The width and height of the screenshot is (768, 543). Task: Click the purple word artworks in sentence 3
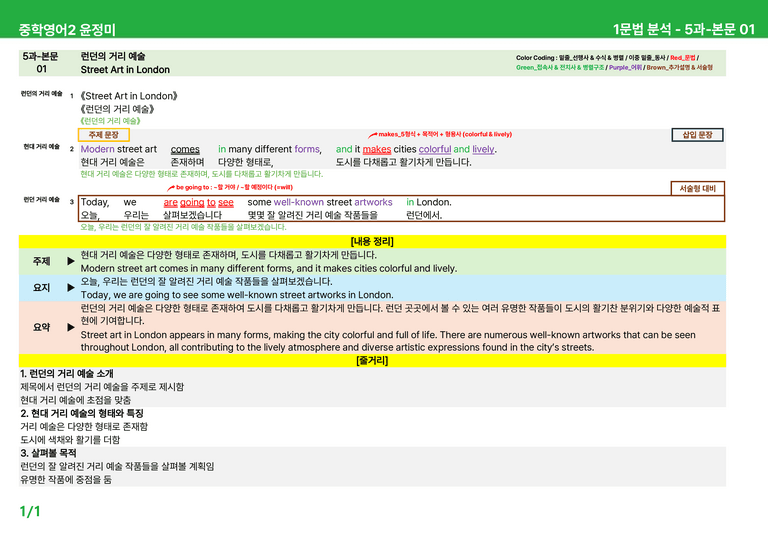click(x=373, y=202)
